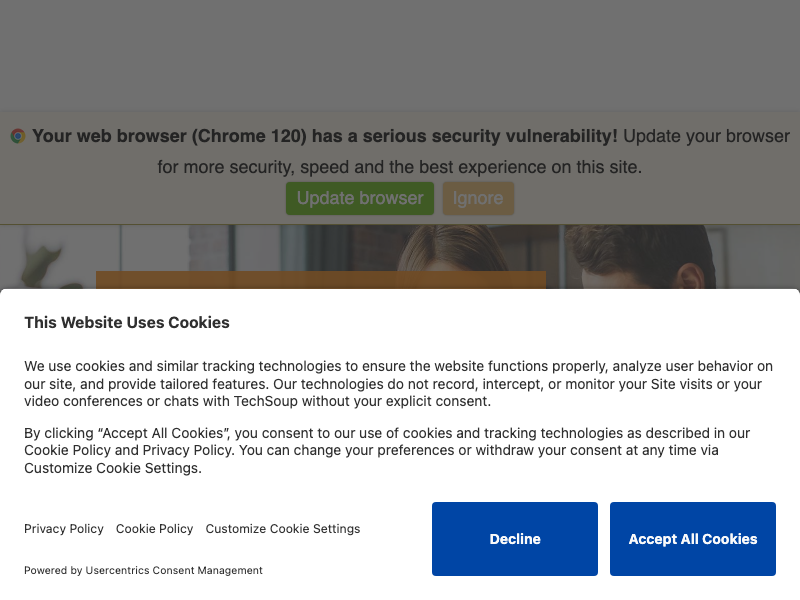The width and height of the screenshot is (800, 600).
Task: Decline cookies with the Decline button
Action: point(515,539)
